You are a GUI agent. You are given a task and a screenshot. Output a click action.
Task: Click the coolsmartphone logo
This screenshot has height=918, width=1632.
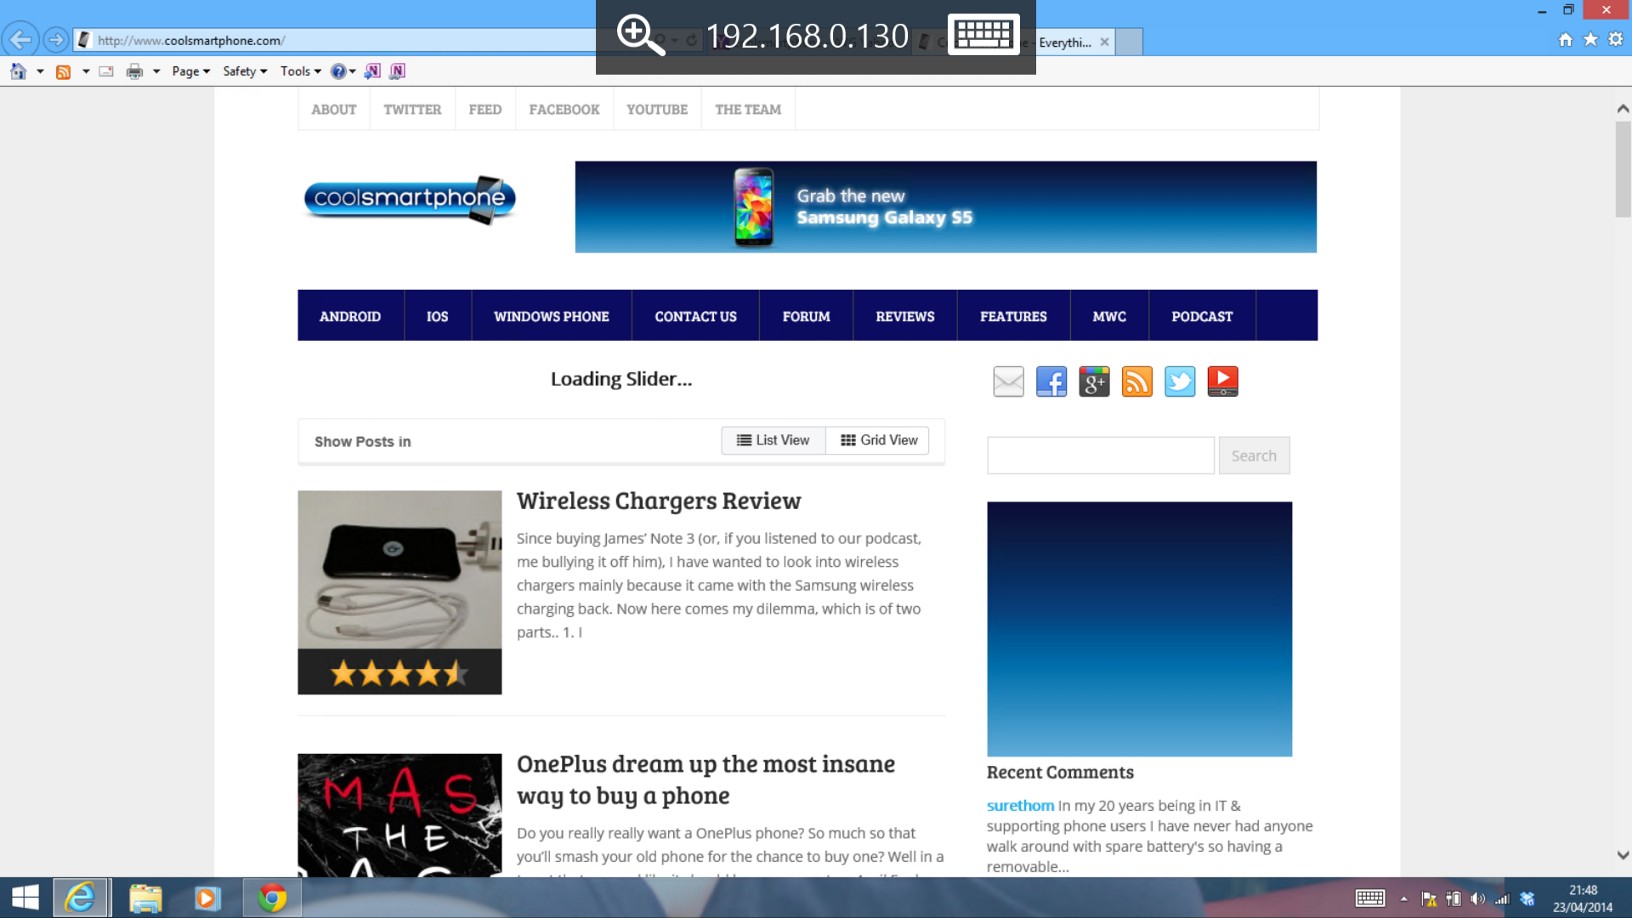tap(410, 198)
